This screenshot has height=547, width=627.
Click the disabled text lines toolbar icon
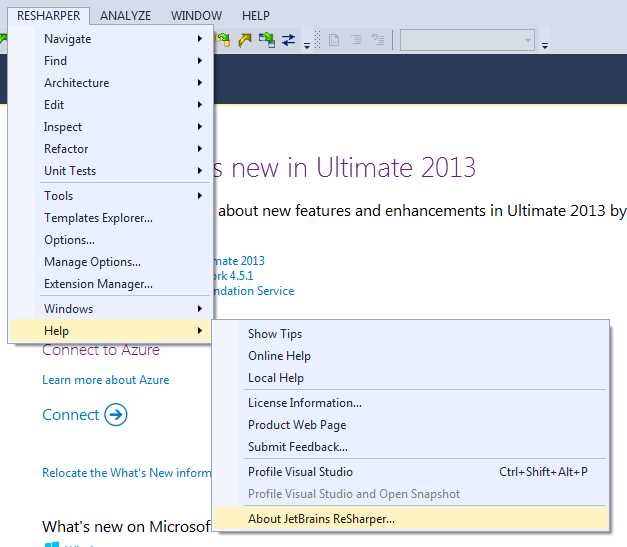[356, 40]
